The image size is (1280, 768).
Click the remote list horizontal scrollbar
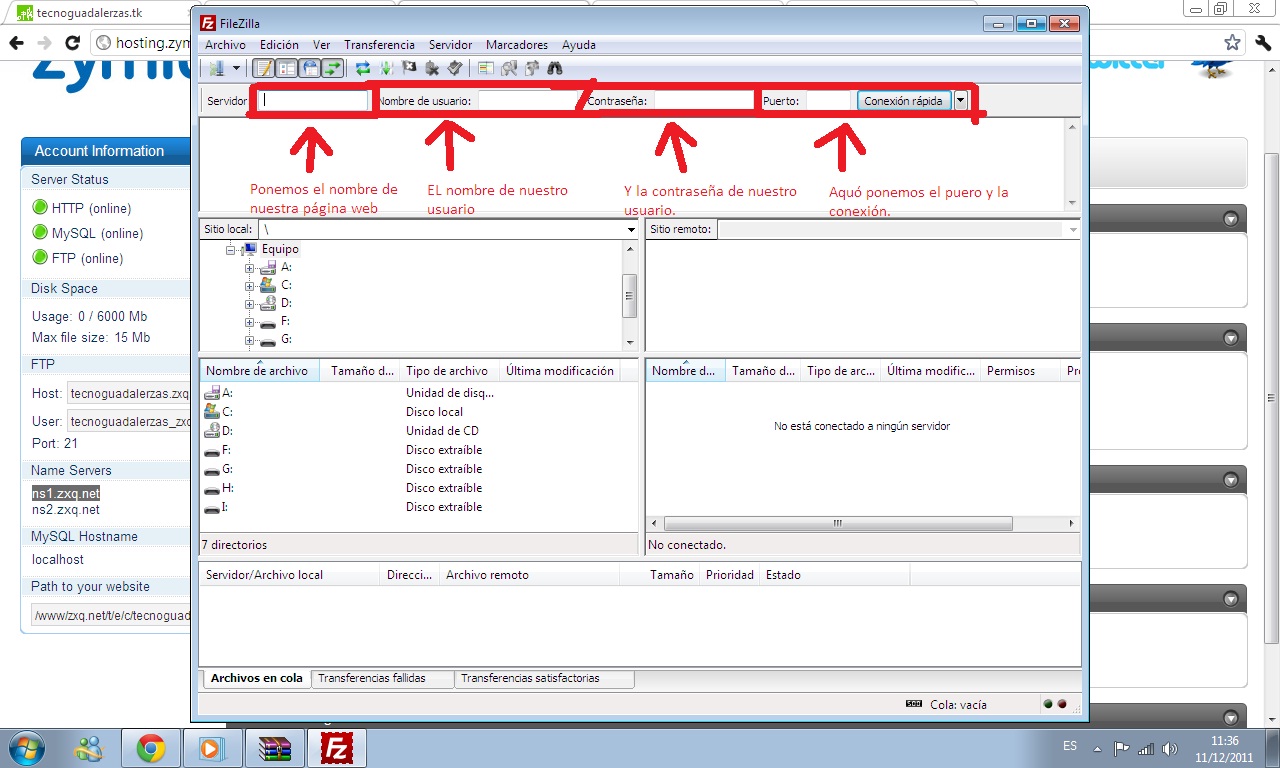tap(862, 523)
